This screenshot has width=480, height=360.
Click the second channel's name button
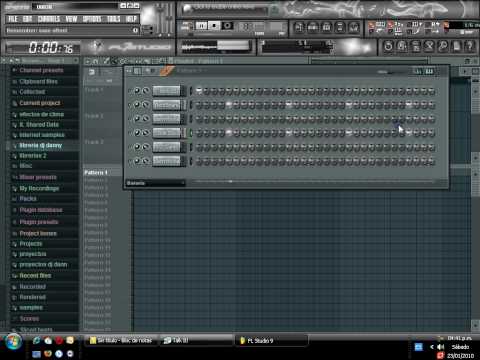tap(167, 105)
